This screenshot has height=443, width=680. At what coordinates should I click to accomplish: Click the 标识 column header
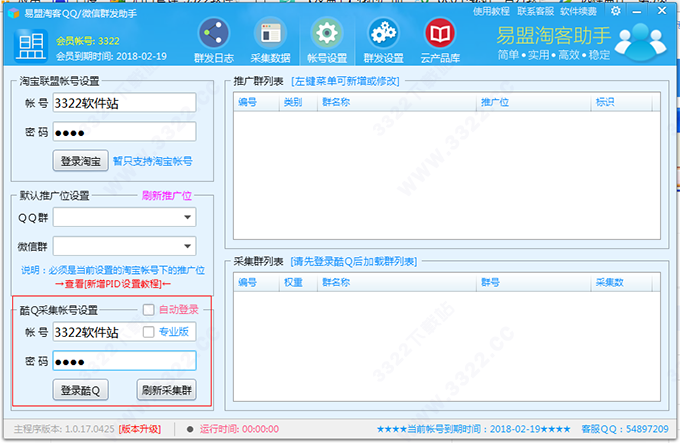coord(621,102)
